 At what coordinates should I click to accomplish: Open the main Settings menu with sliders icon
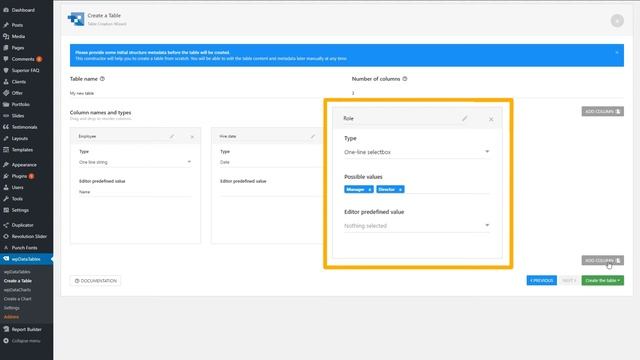(x=20, y=210)
